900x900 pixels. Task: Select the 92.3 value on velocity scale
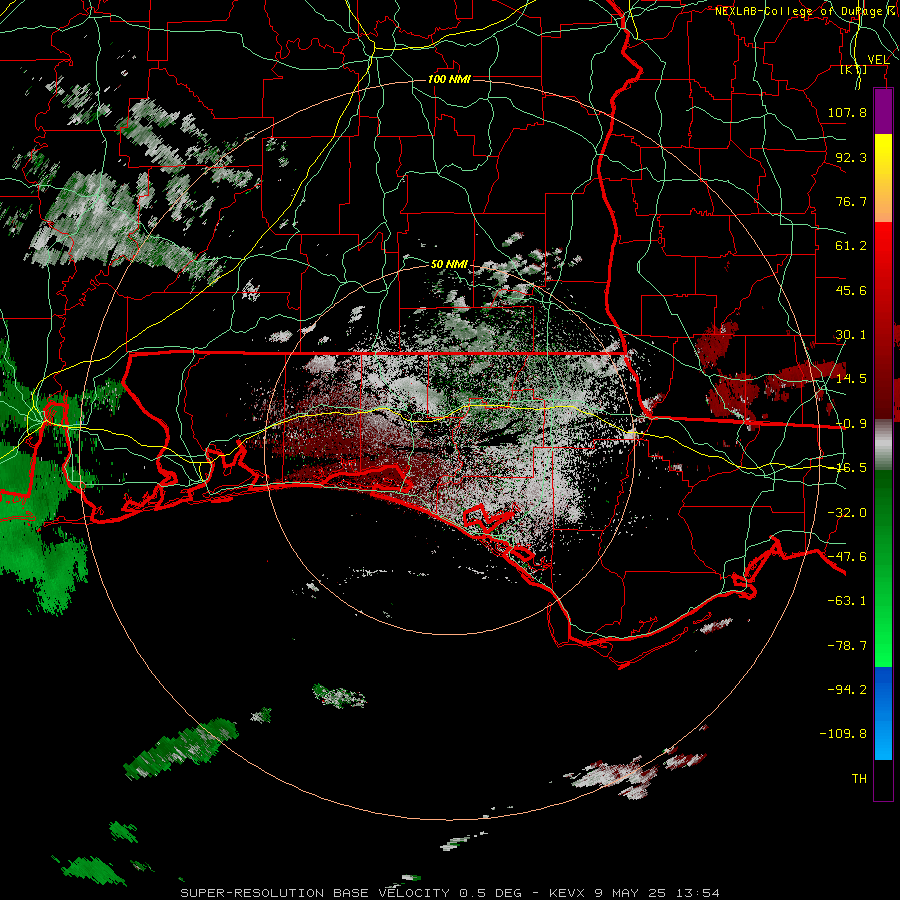tap(851, 157)
